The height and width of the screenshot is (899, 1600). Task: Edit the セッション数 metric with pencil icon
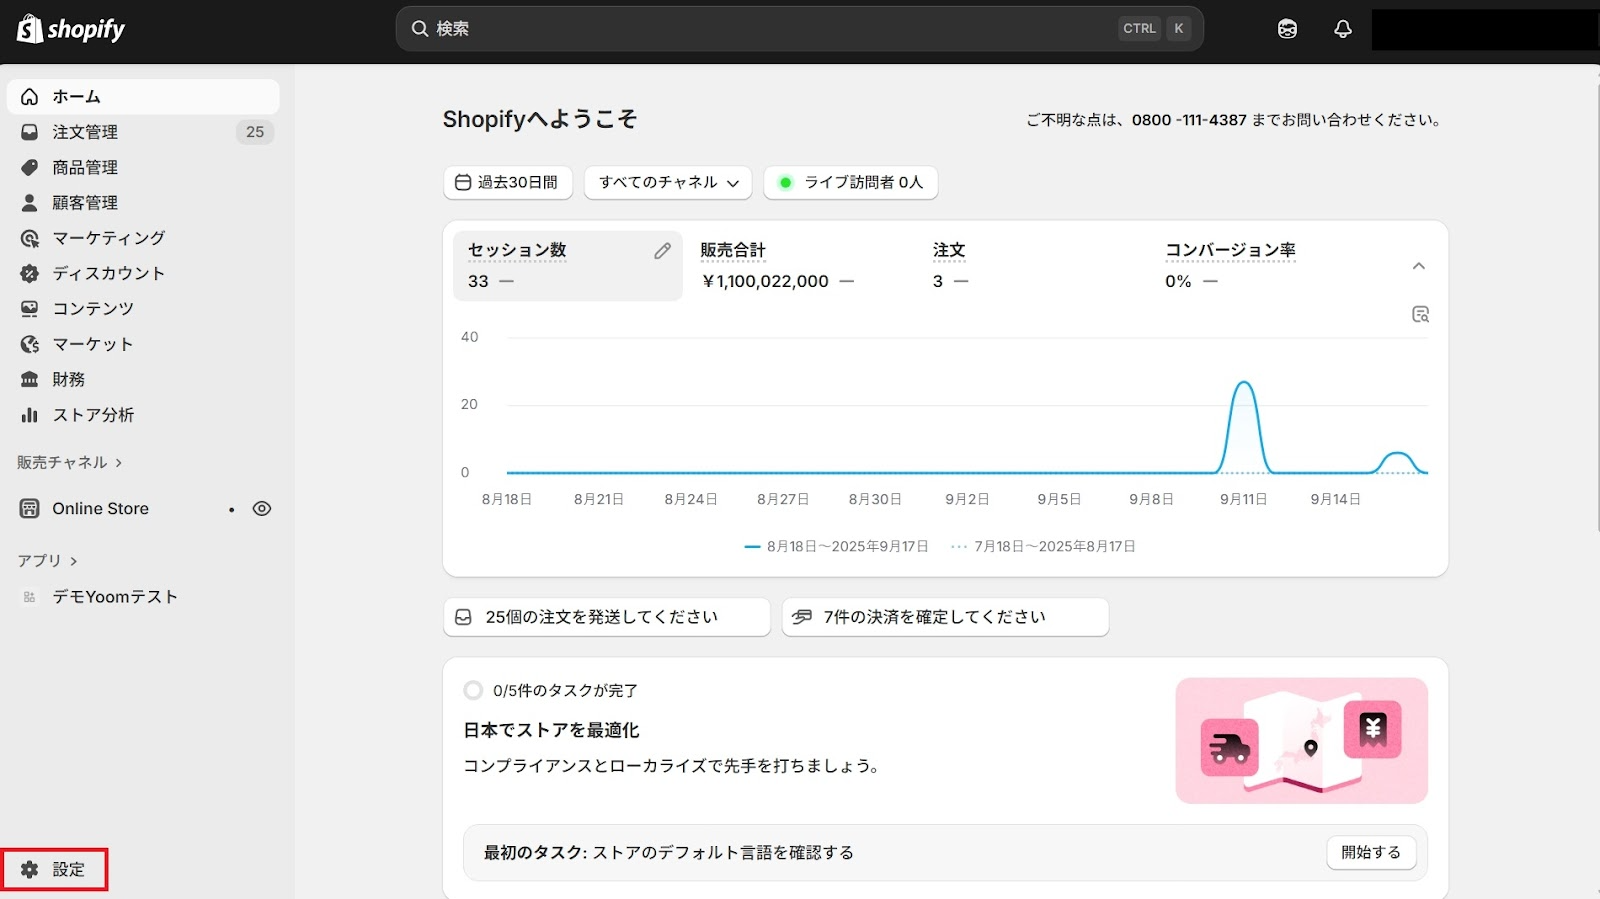(x=663, y=251)
